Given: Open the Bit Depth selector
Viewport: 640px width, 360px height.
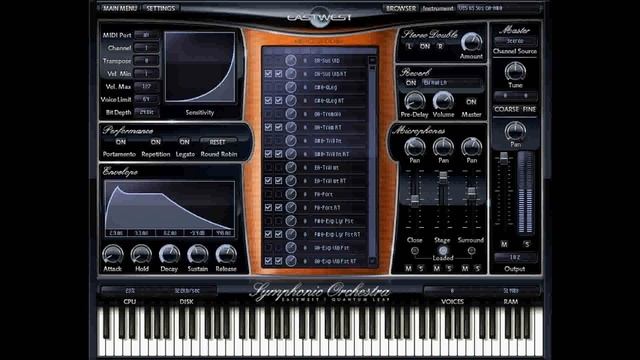Looking at the screenshot, I should click(147, 112).
